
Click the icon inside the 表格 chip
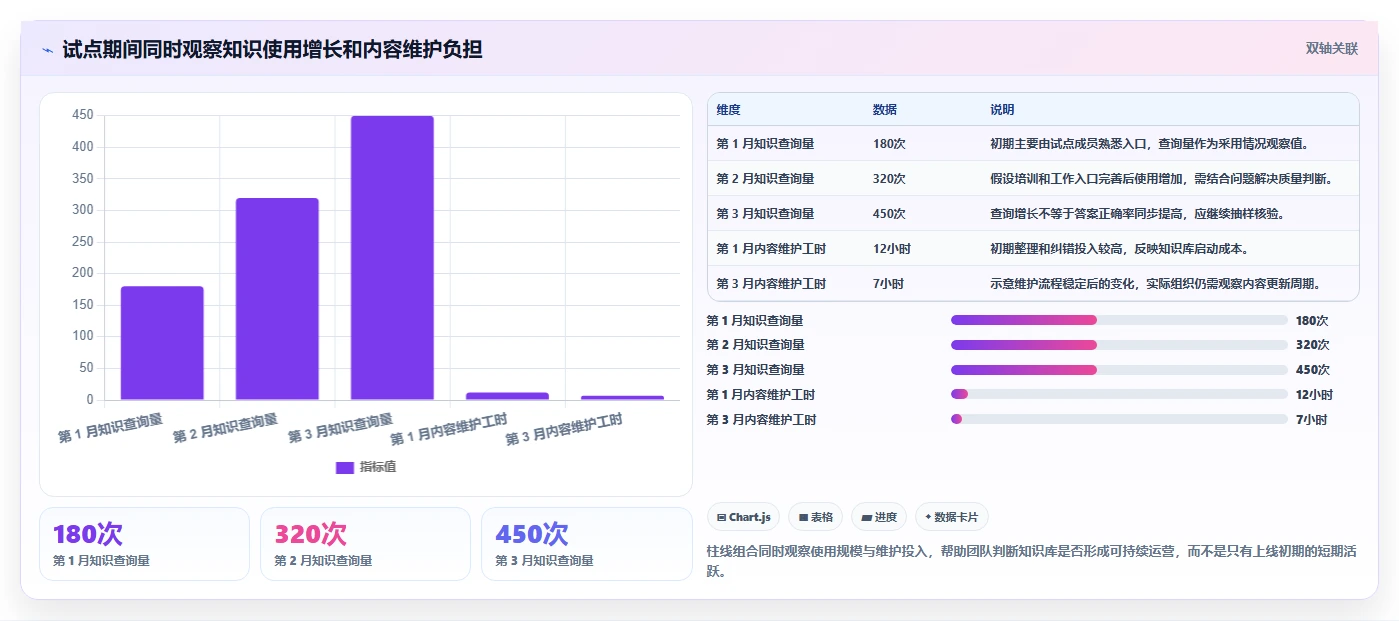point(803,517)
